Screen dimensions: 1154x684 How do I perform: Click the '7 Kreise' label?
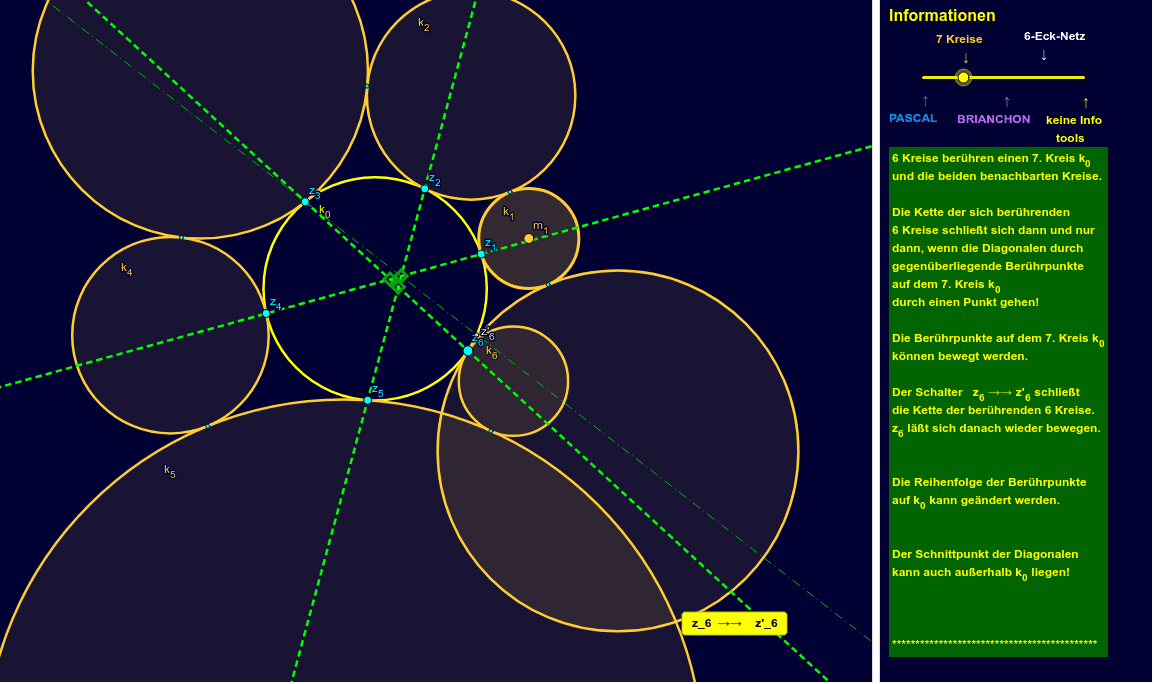[x=959, y=39]
